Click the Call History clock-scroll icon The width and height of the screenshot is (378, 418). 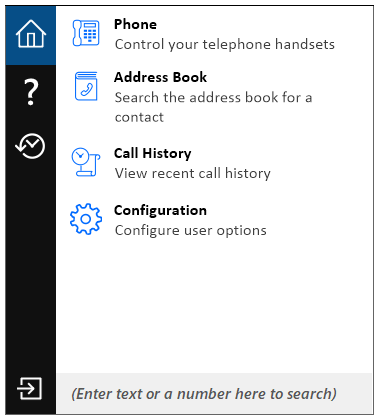pos(86,162)
